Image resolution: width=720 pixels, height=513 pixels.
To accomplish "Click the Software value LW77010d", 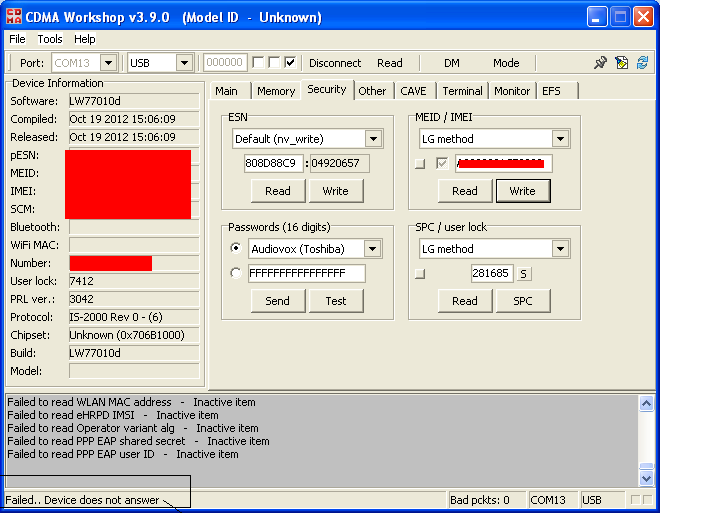I will pyautogui.click(x=134, y=101).
